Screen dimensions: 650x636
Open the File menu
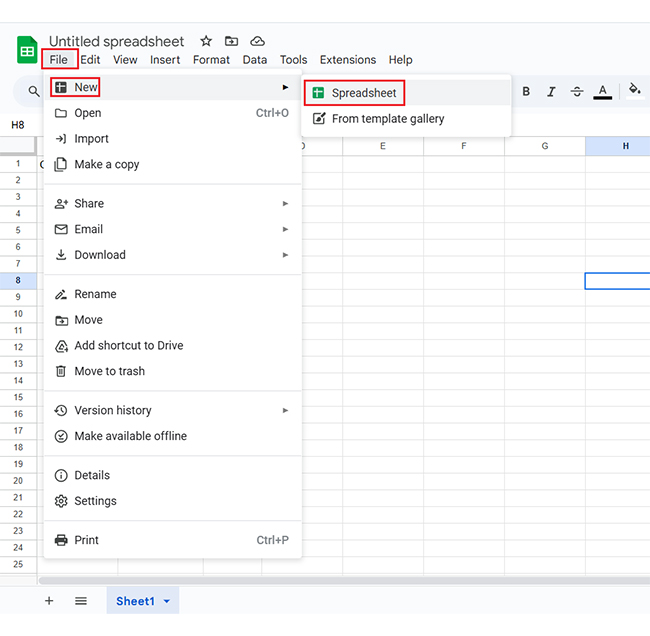(x=58, y=60)
